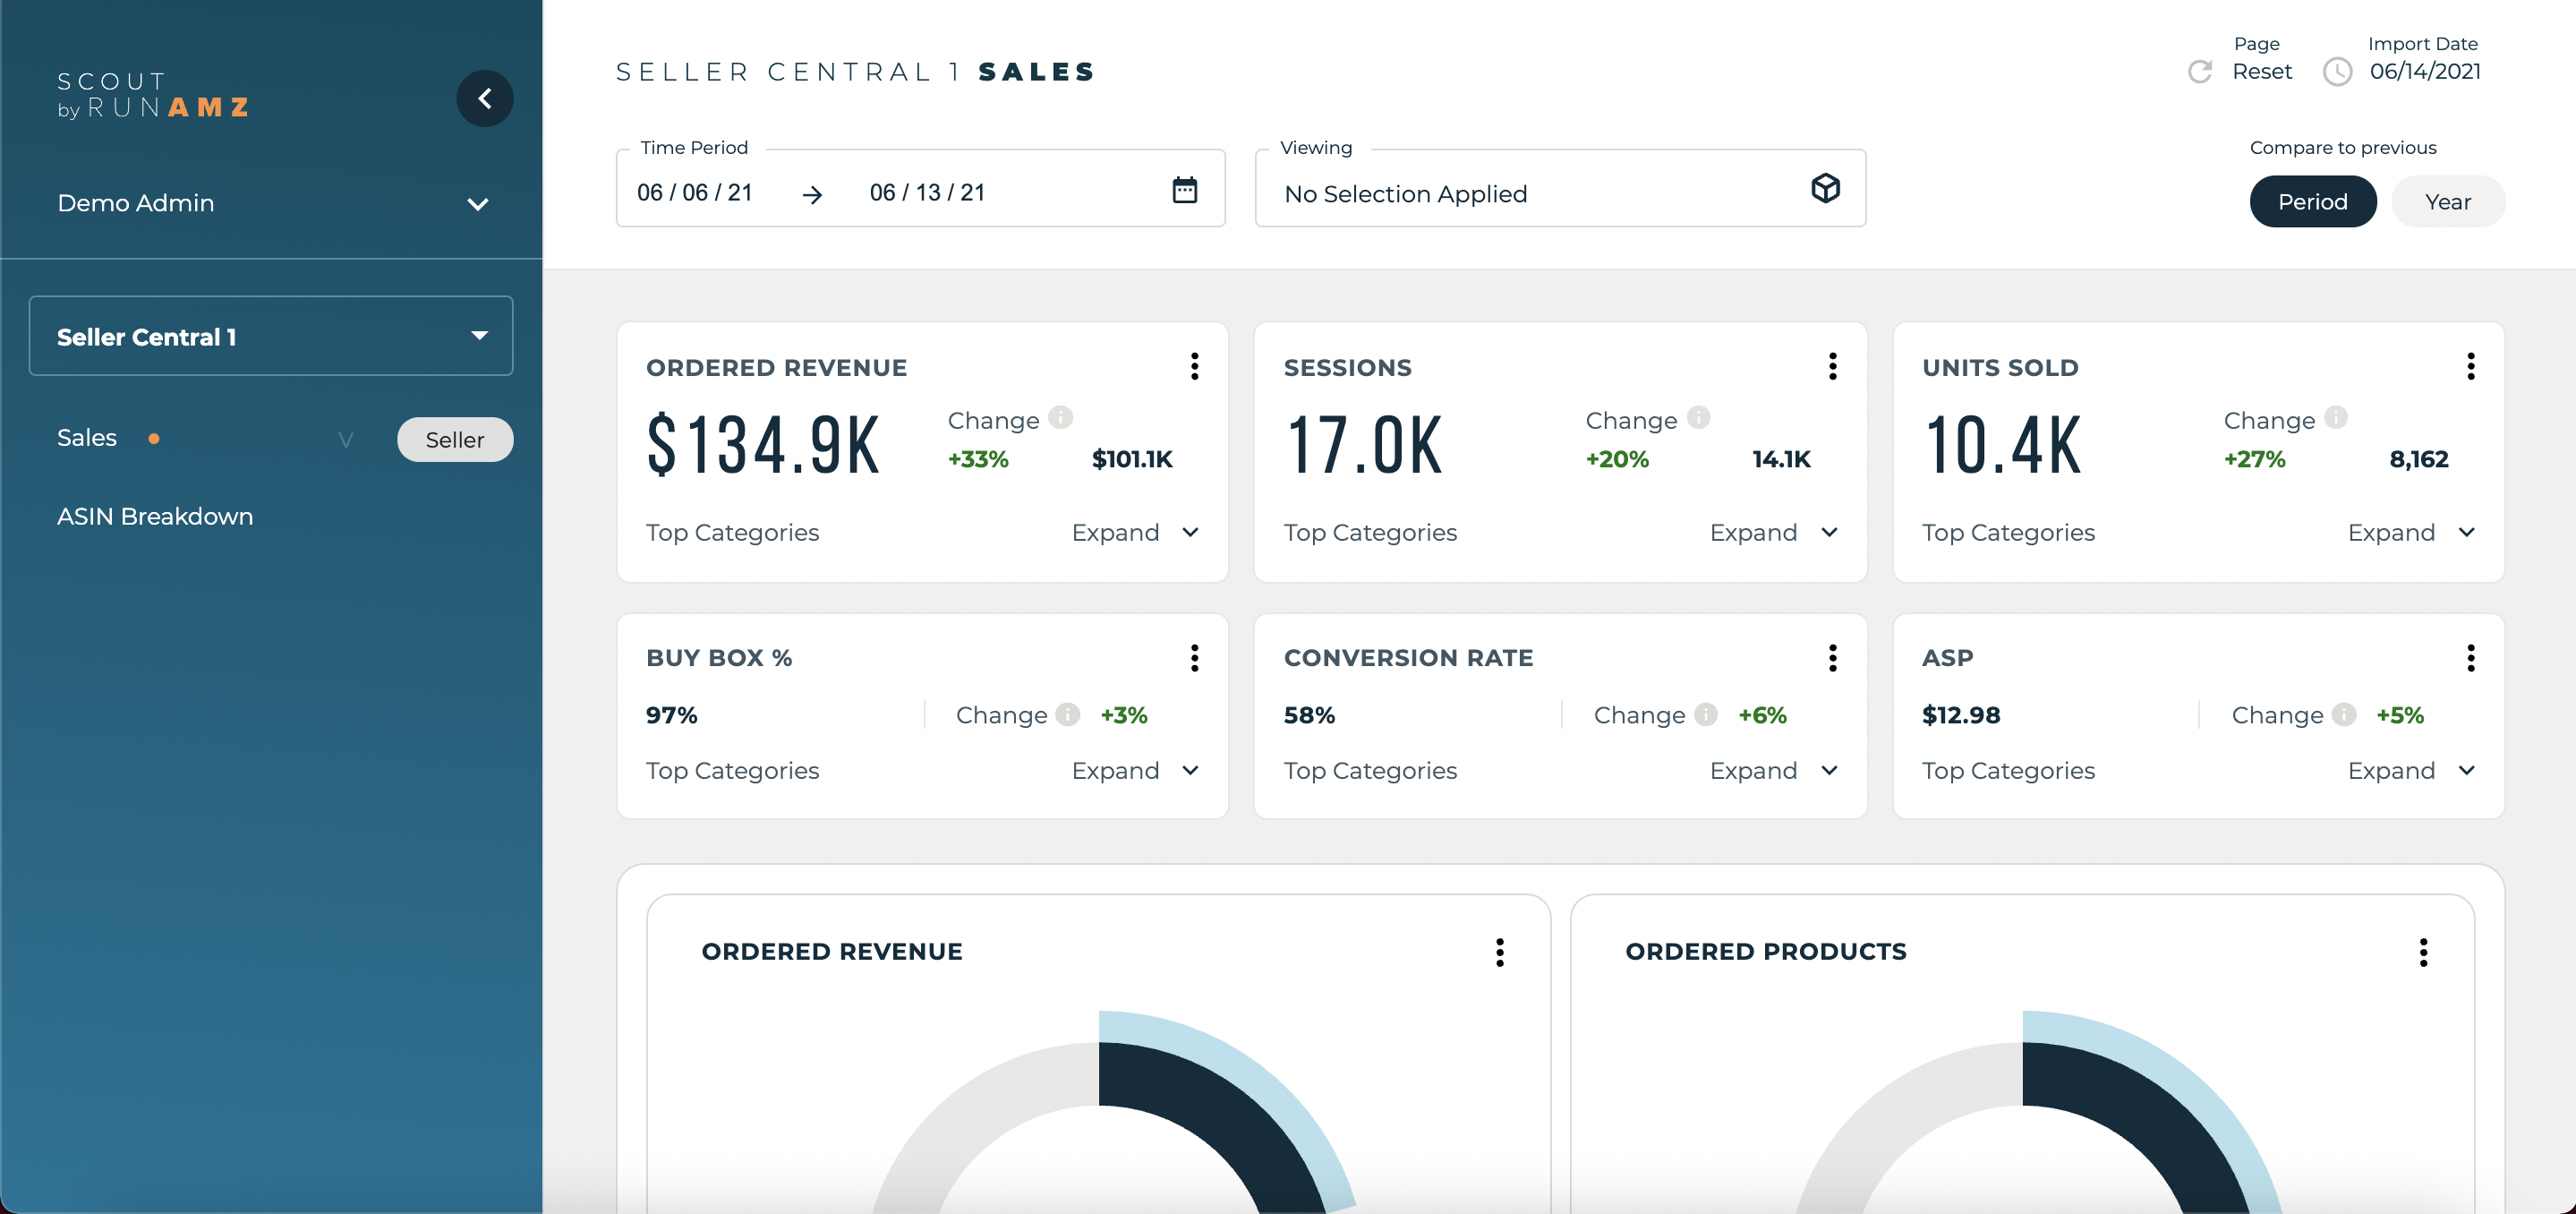Expand Top Categories in Sessions card
This screenshot has height=1214, width=2576.
coord(1773,532)
